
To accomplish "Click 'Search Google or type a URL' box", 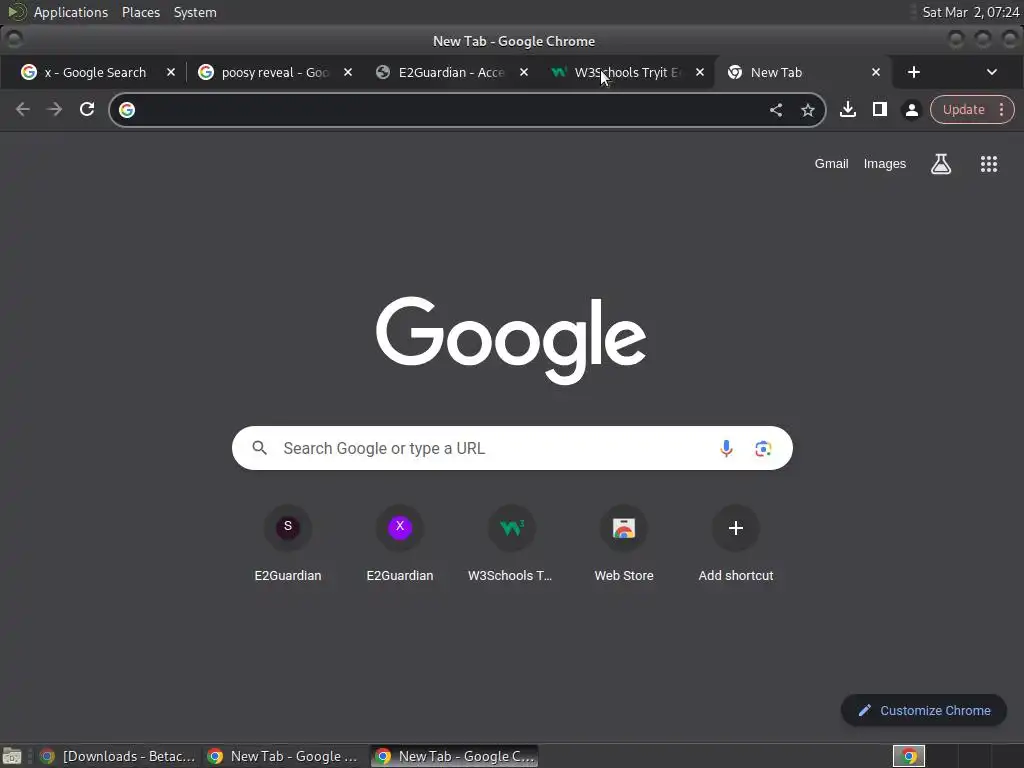I will pos(512,448).
